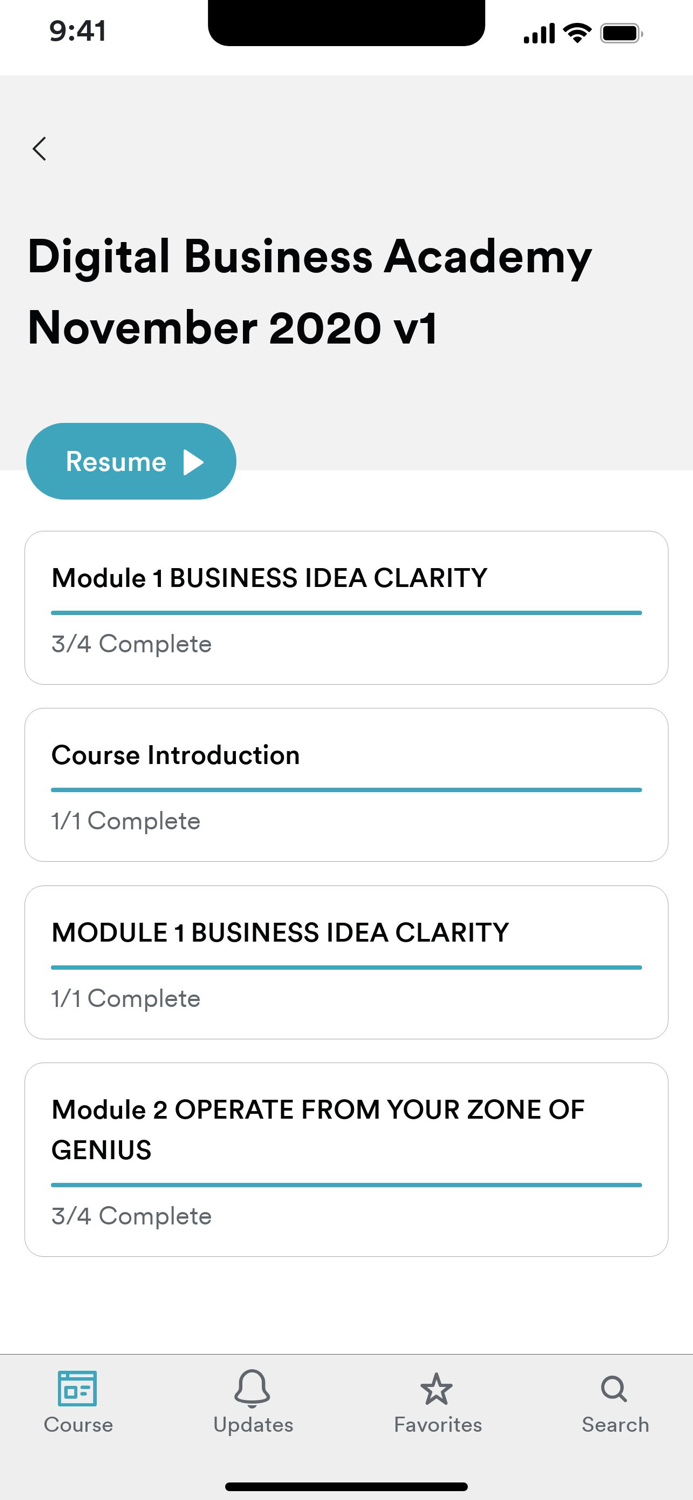Tap the battery status icon

point(620,31)
